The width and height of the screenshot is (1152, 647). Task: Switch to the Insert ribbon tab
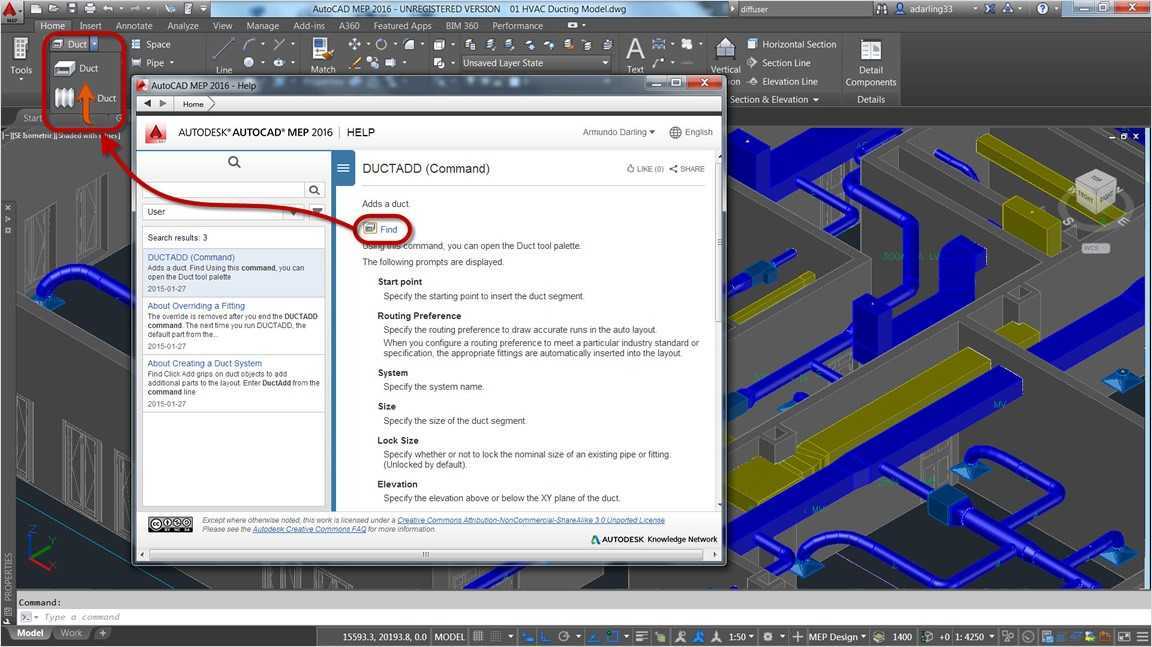pyautogui.click(x=90, y=26)
